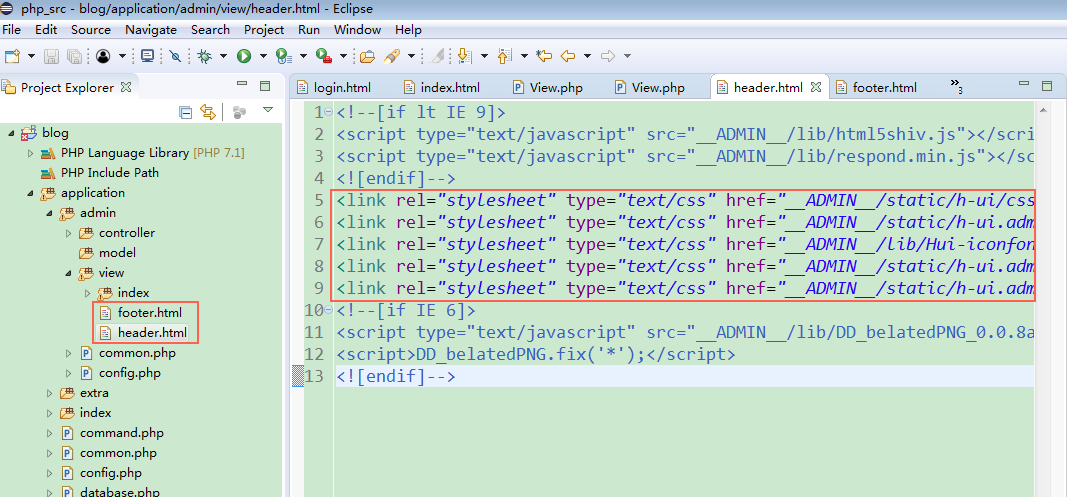
Task: Close the Project Explorer view
Action: click(x=125, y=87)
